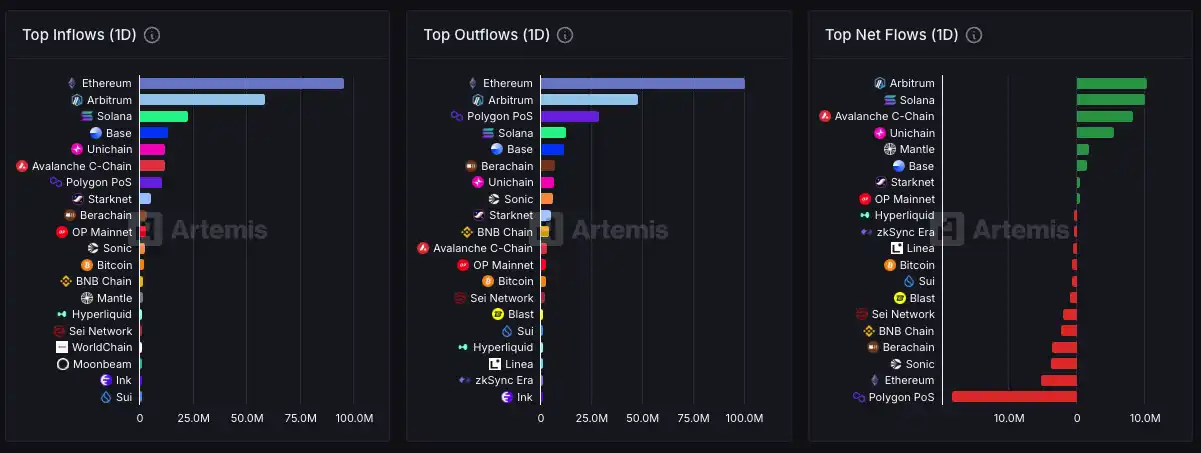Click the Blast icon in Top Net Flows
The image size is (1201, 453).
click(x=900, y=298)
